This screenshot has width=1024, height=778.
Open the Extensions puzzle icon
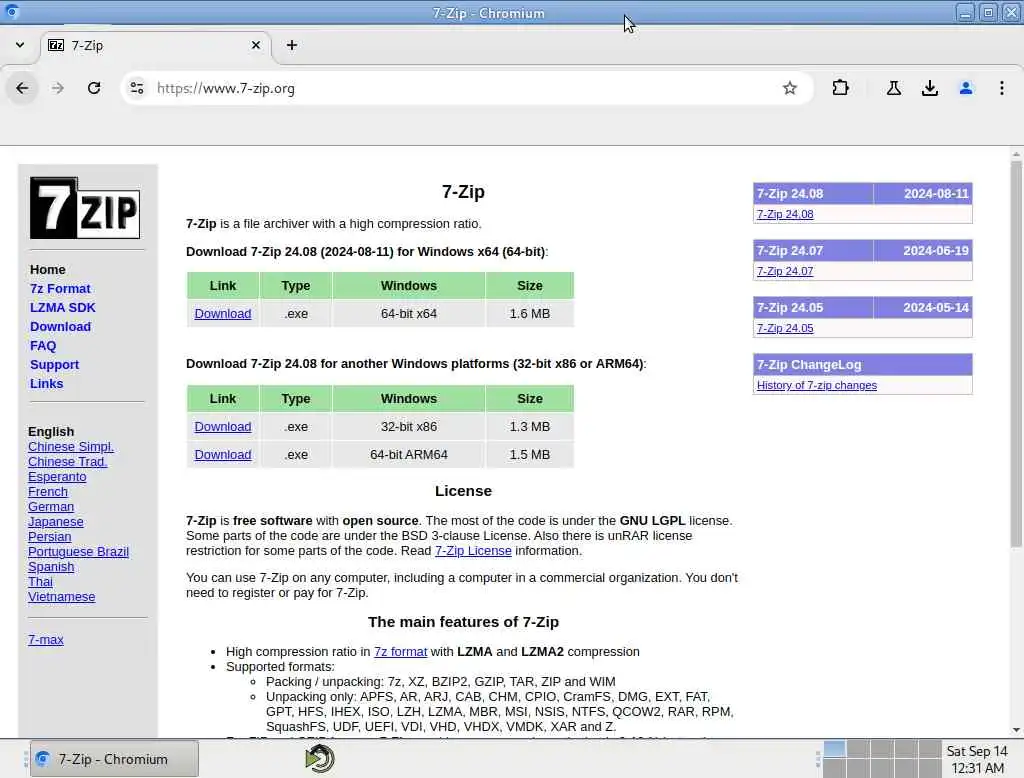(x=840, y=88)
